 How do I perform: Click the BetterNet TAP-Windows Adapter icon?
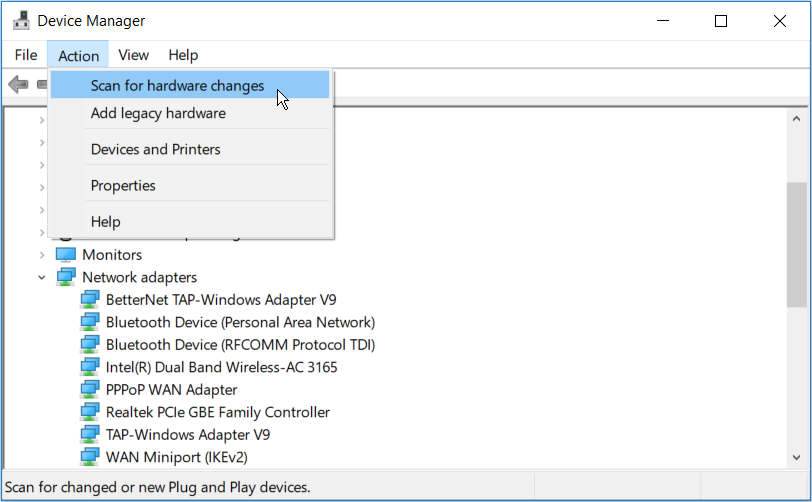pos(90,300)
